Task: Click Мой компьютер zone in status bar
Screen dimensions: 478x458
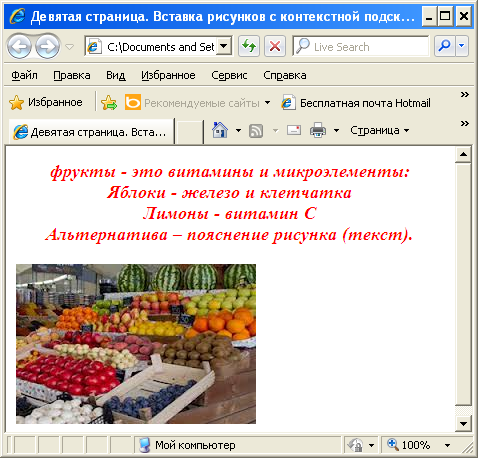Action: [238, 445]
